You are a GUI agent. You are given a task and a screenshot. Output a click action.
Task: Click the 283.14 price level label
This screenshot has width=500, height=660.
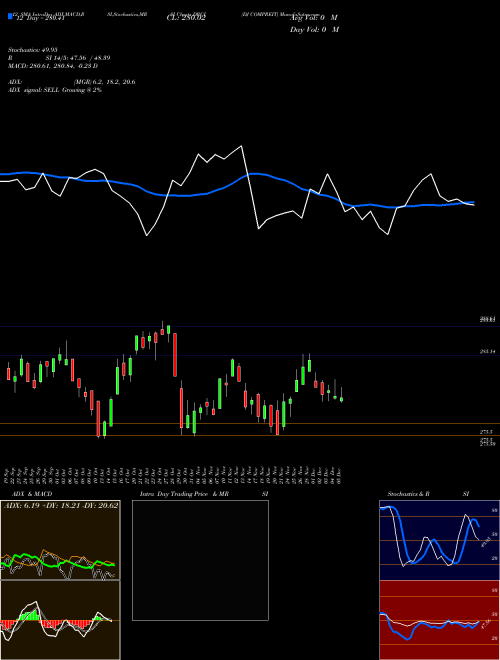(488, 351)
